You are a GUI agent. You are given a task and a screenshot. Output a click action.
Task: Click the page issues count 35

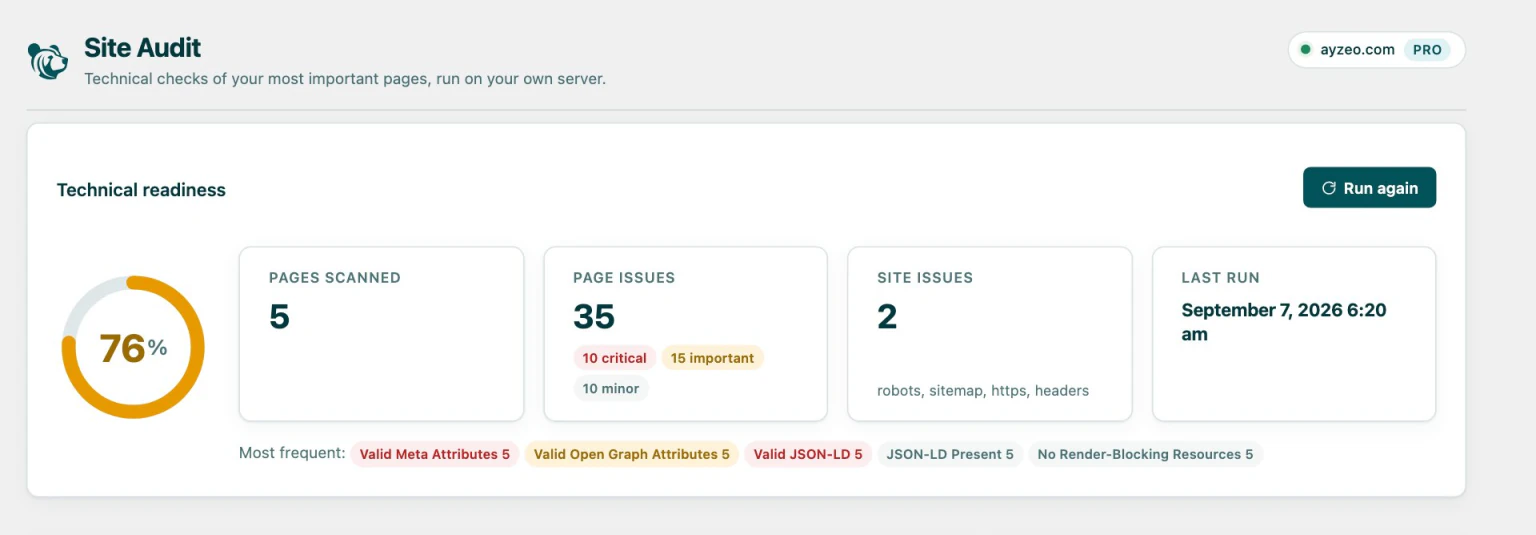594,317
